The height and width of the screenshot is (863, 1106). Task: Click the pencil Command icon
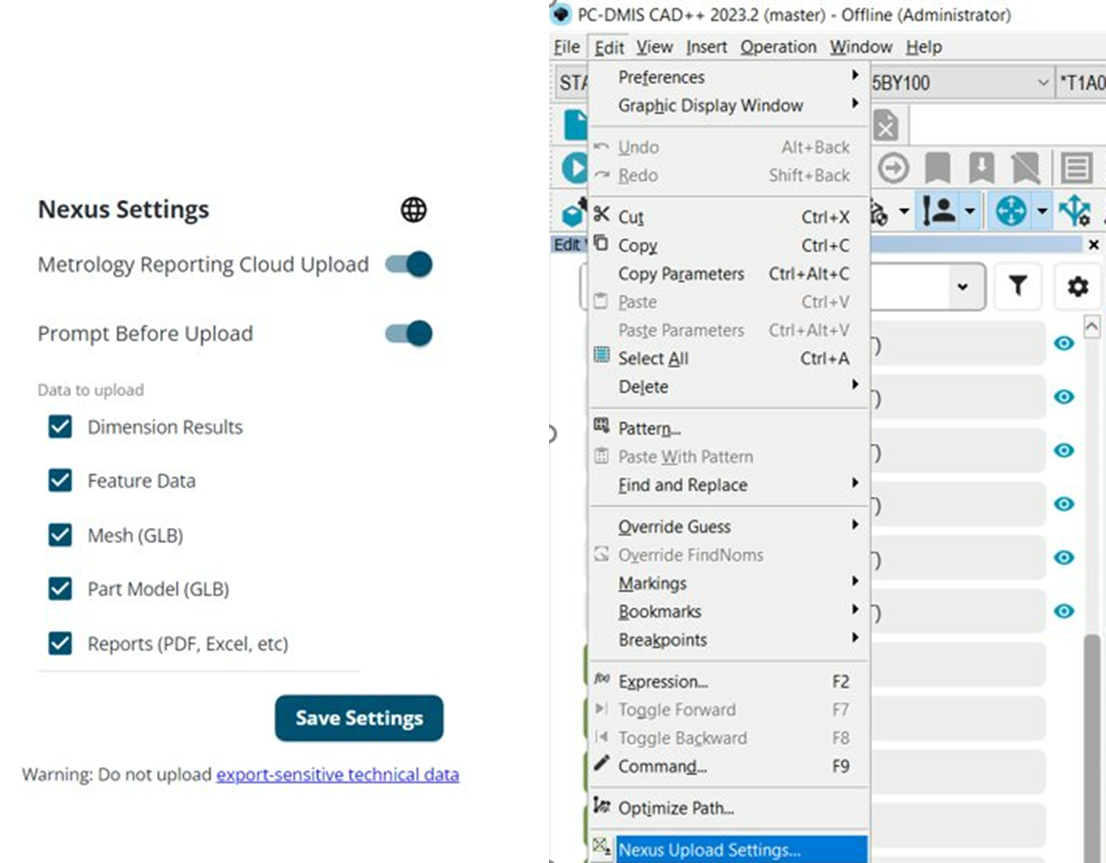tap(602, 763)
